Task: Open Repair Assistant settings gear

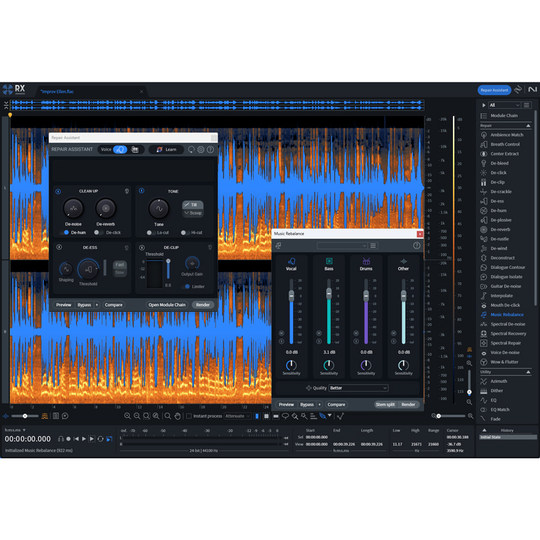Action: click(200, 149)
